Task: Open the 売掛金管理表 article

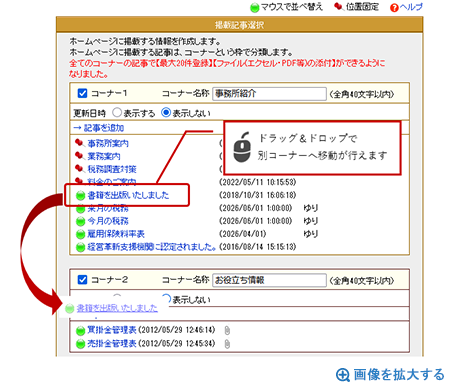Action: coord(112,343)
